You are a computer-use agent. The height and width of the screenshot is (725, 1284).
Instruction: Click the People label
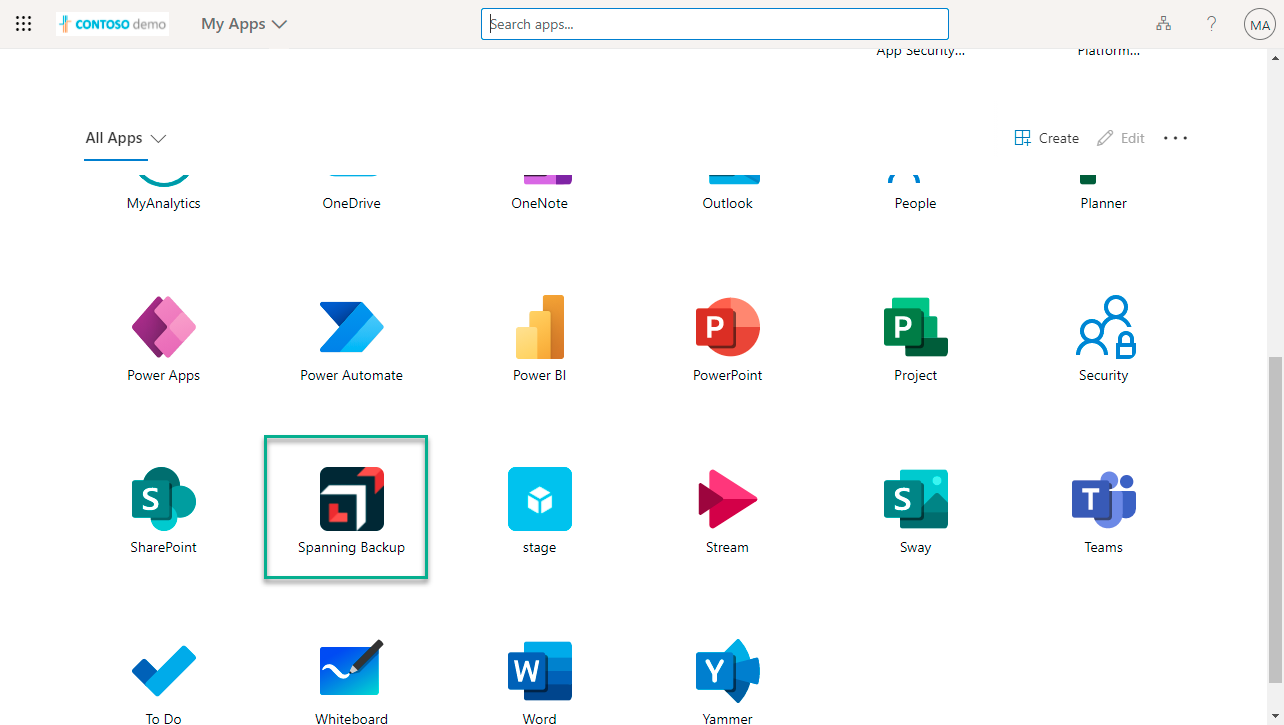pyautogui.click(x=916, y=203)
